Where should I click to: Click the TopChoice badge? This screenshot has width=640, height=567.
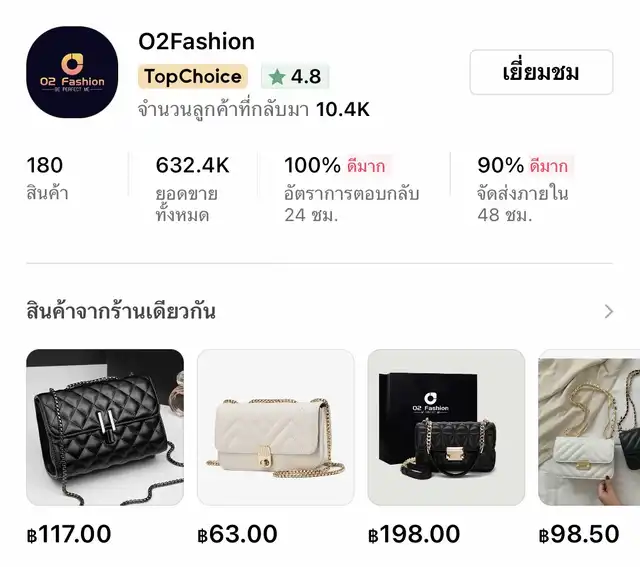pyautogui.click(x=193, y=76)
